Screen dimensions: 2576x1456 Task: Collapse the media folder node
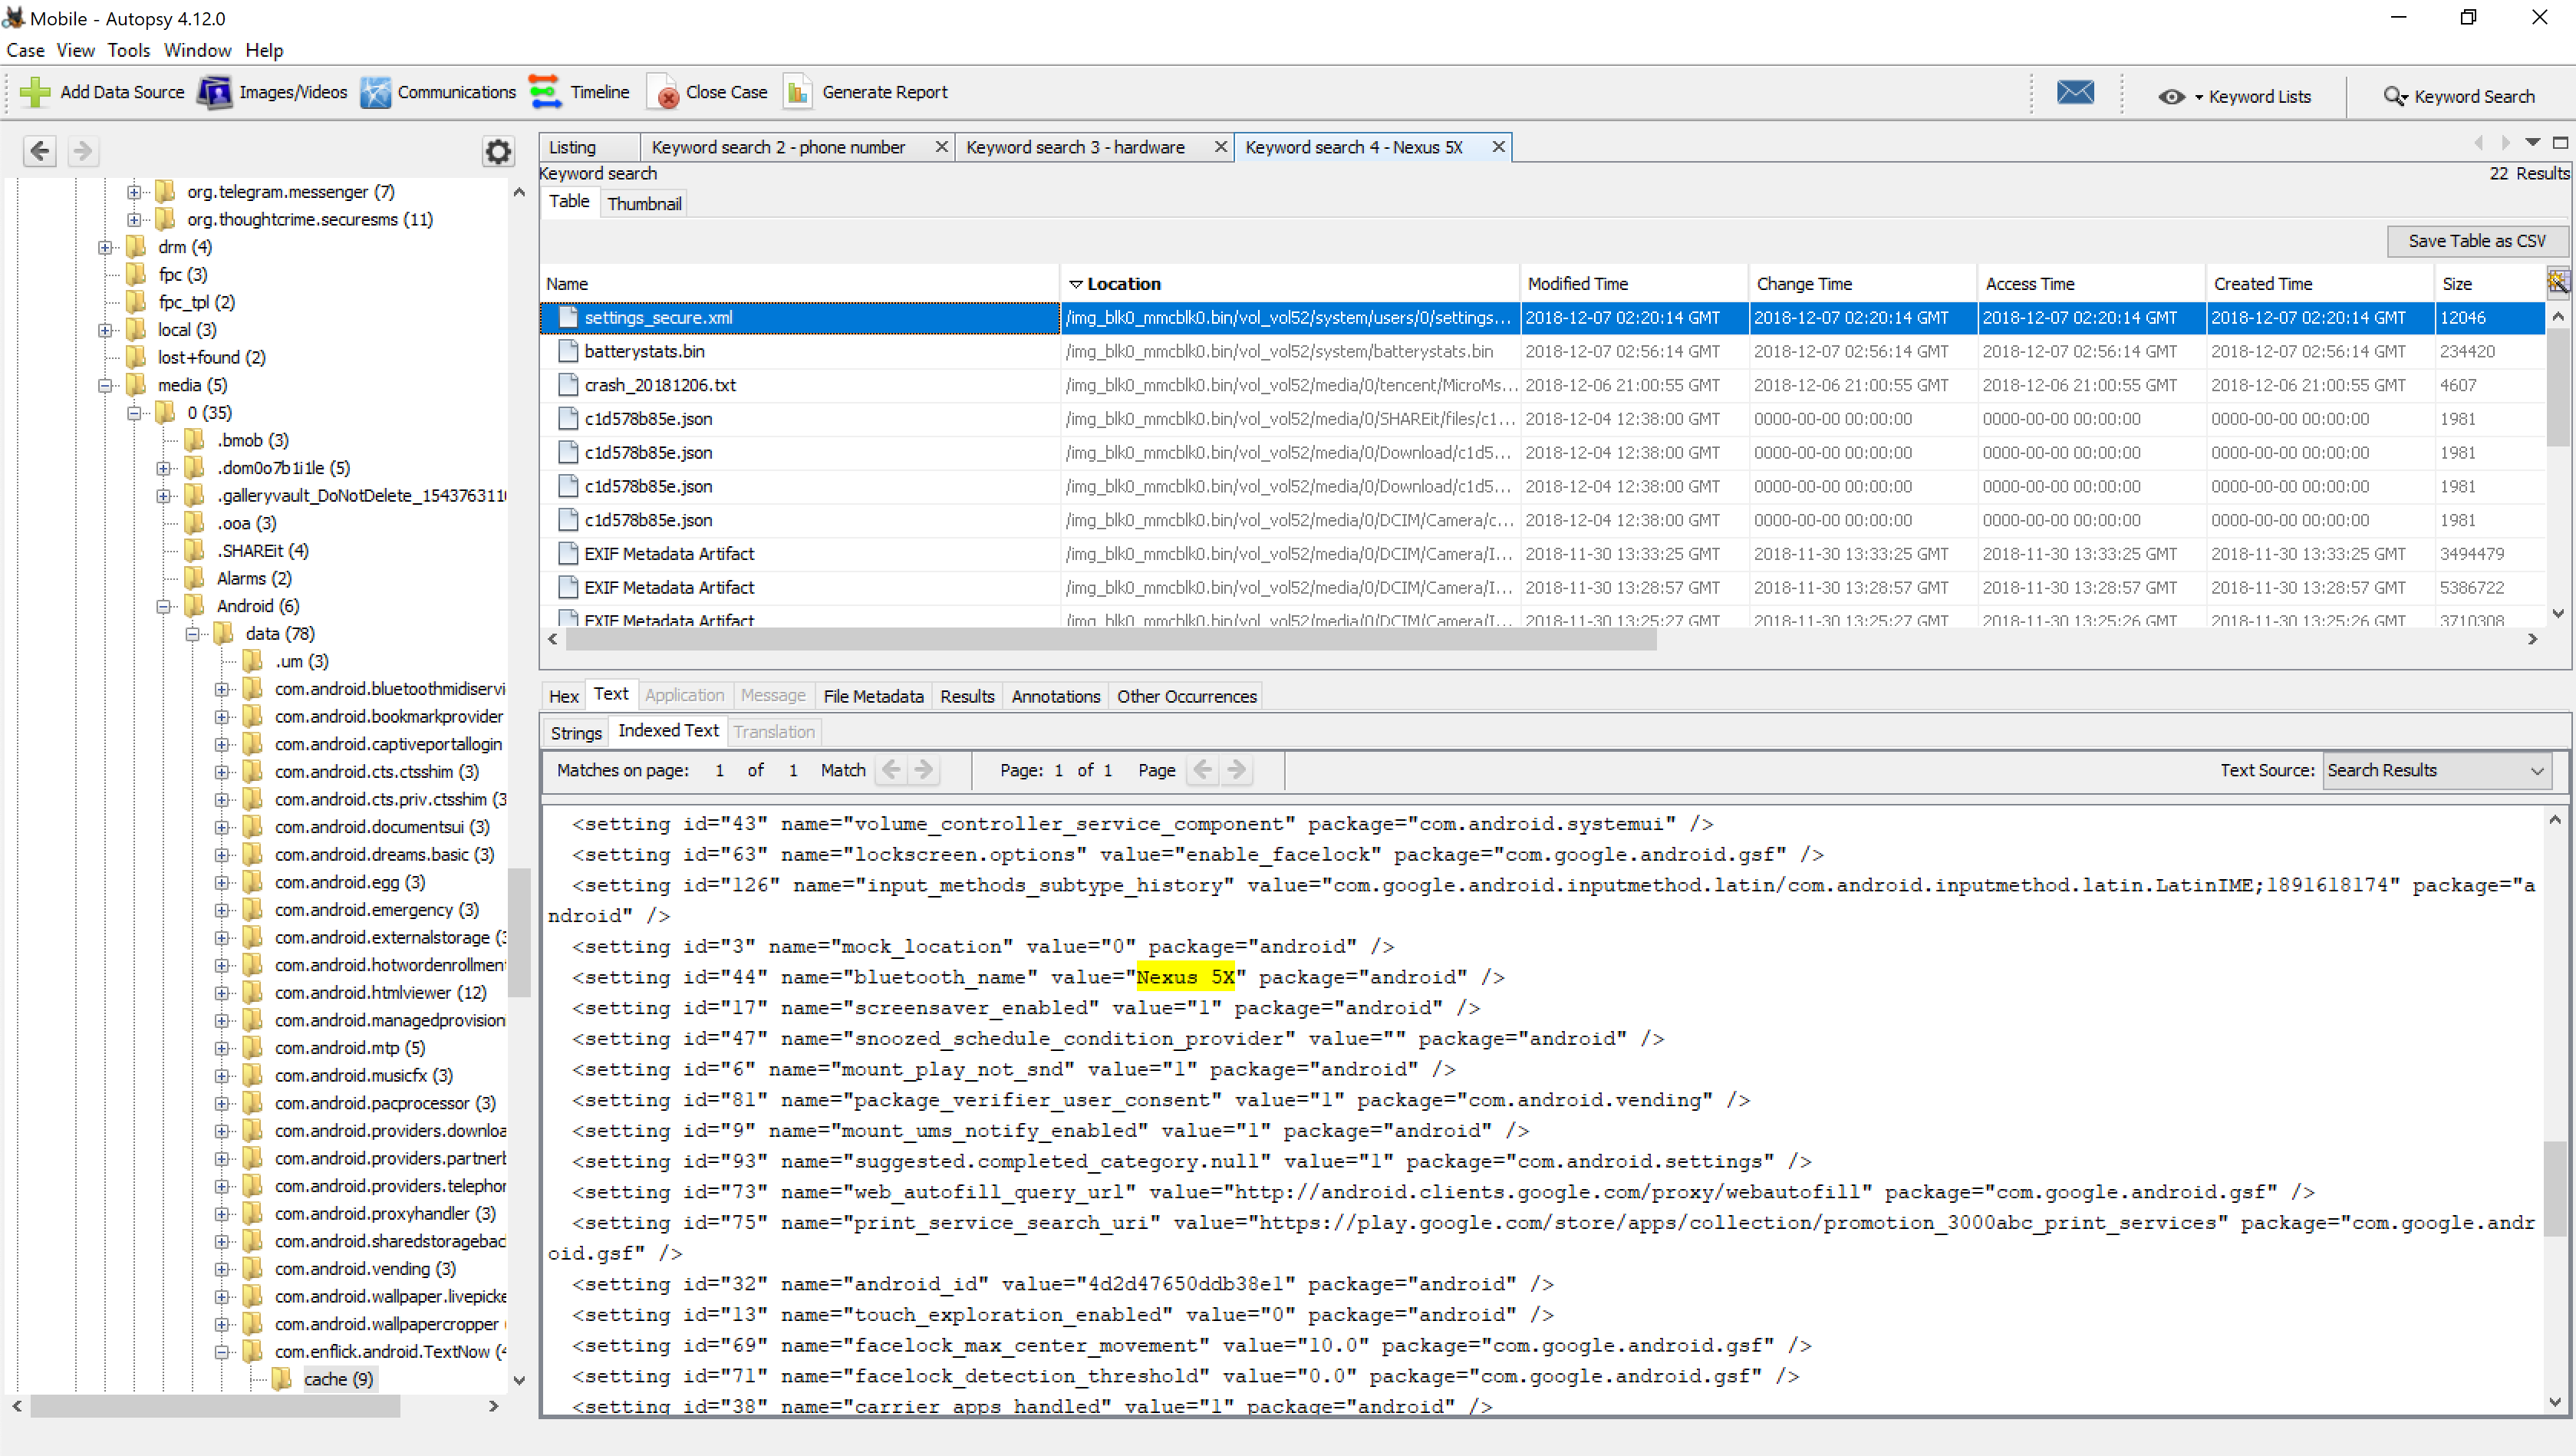tap(105, 385)
